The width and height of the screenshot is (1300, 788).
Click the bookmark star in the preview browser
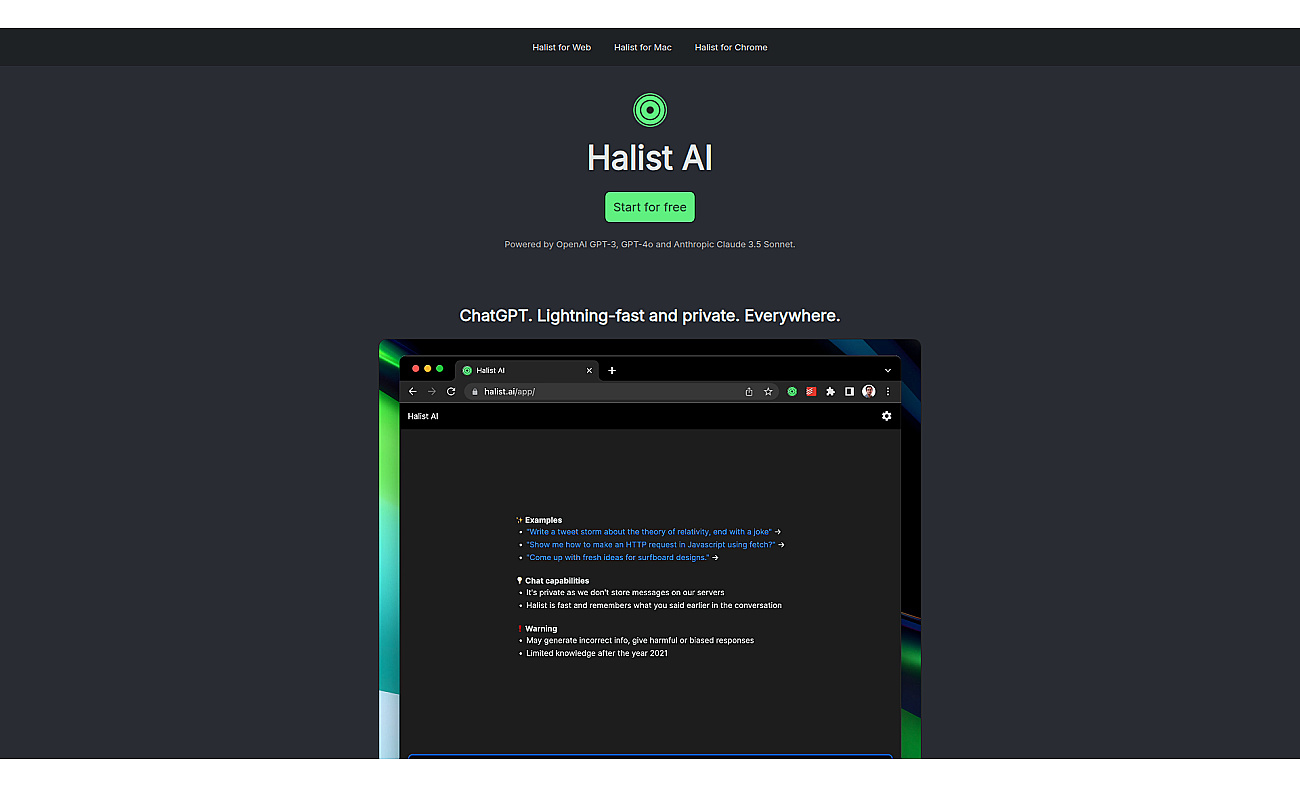tap(768, 391)
